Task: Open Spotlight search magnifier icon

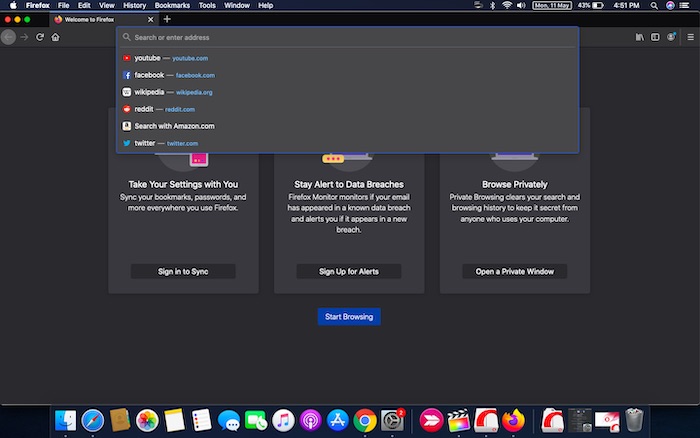Action: pos(654,5)
